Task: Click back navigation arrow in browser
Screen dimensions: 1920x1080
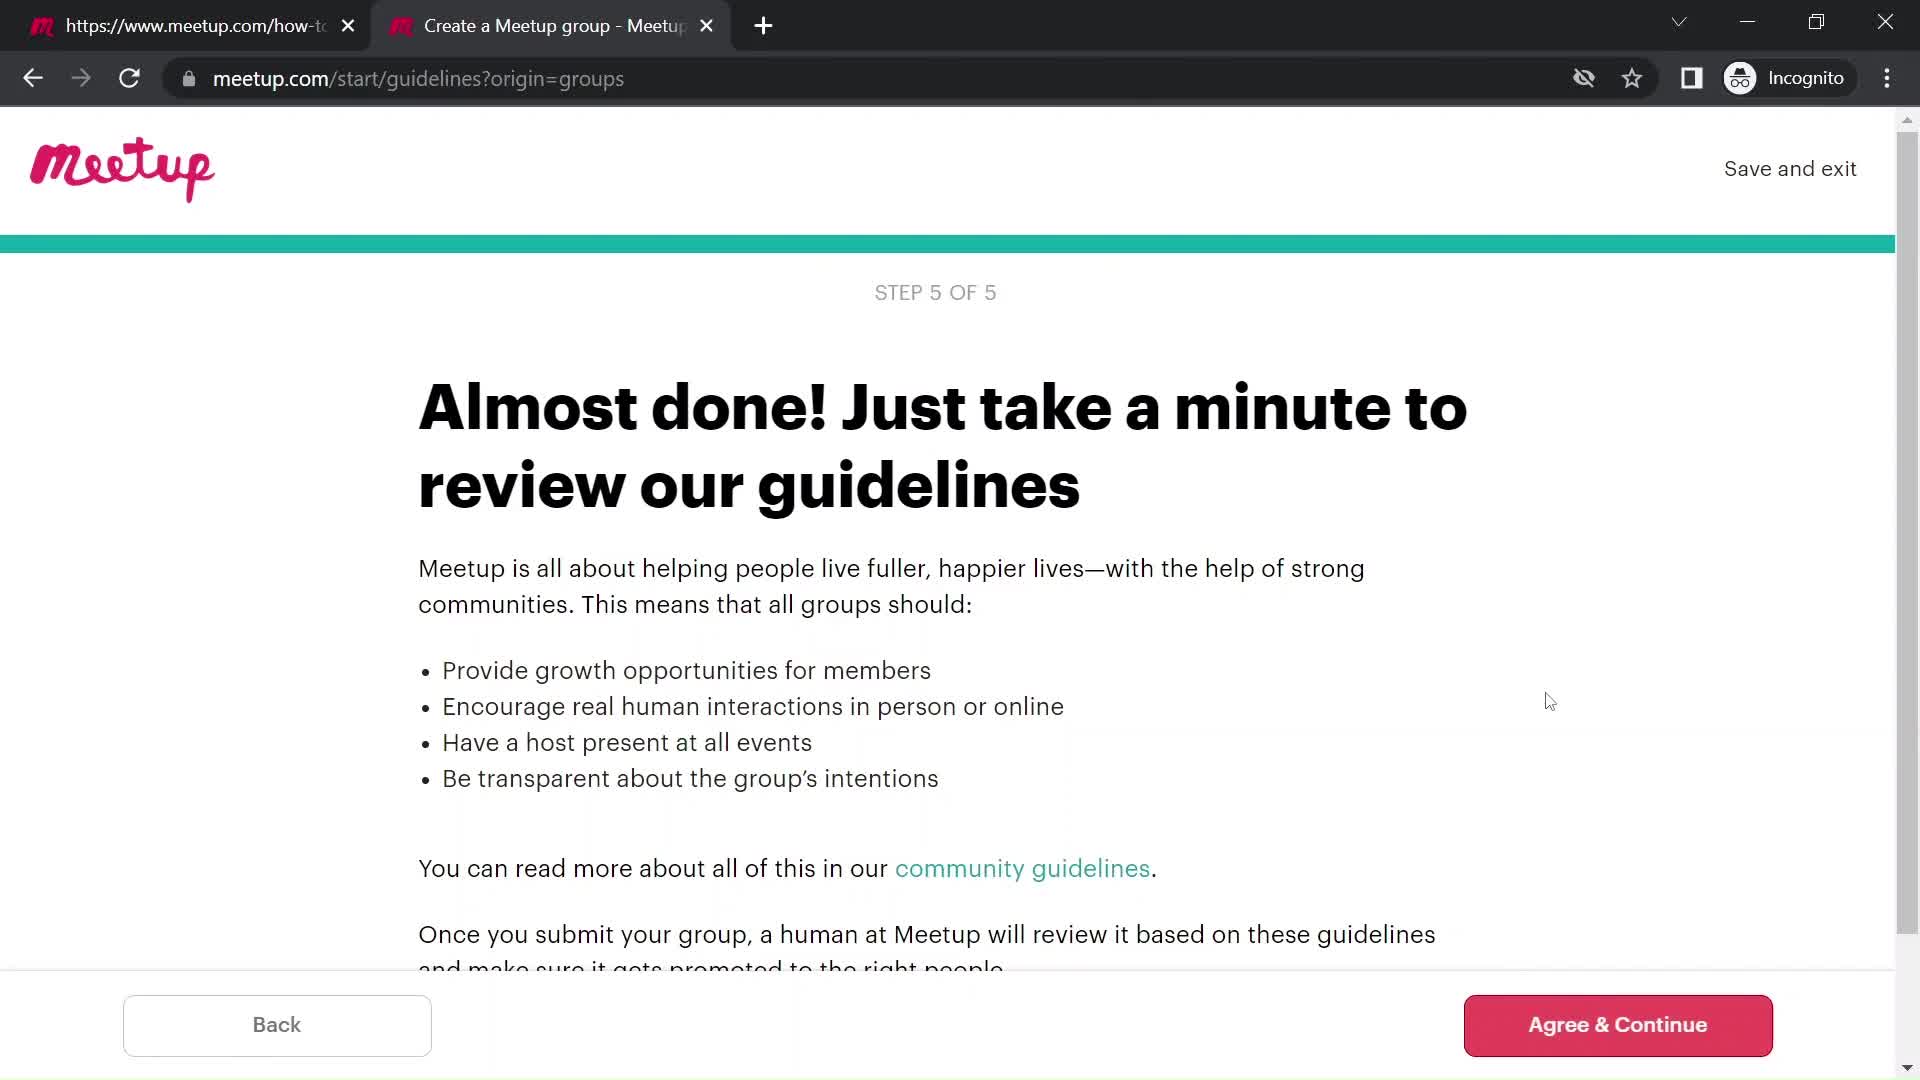Action: point(33,79)
